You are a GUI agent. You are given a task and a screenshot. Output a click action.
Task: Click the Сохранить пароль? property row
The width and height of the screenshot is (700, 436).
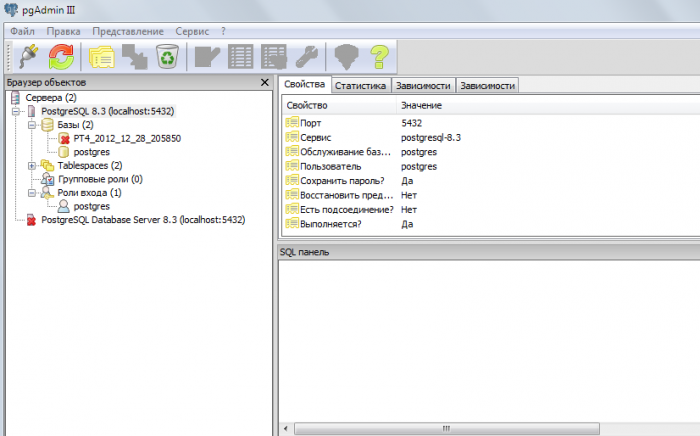tap(491, 181)
